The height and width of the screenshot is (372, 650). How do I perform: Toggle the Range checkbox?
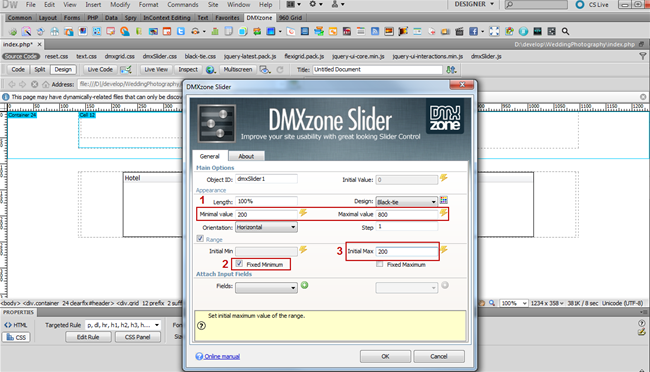pos(200,238)
